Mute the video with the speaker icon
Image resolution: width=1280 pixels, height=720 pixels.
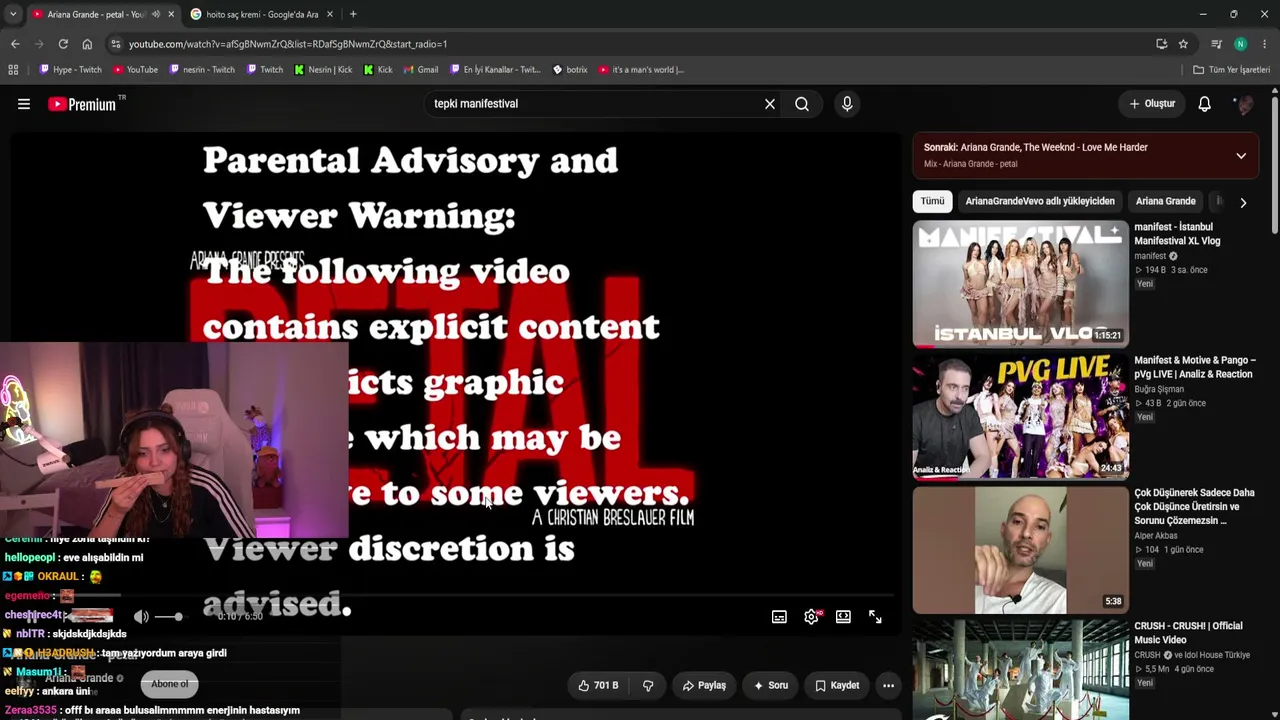141,617
